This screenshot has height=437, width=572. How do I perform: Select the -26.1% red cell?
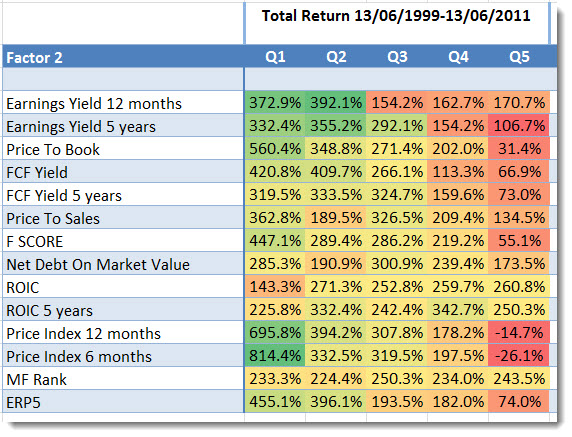point(519,356)
